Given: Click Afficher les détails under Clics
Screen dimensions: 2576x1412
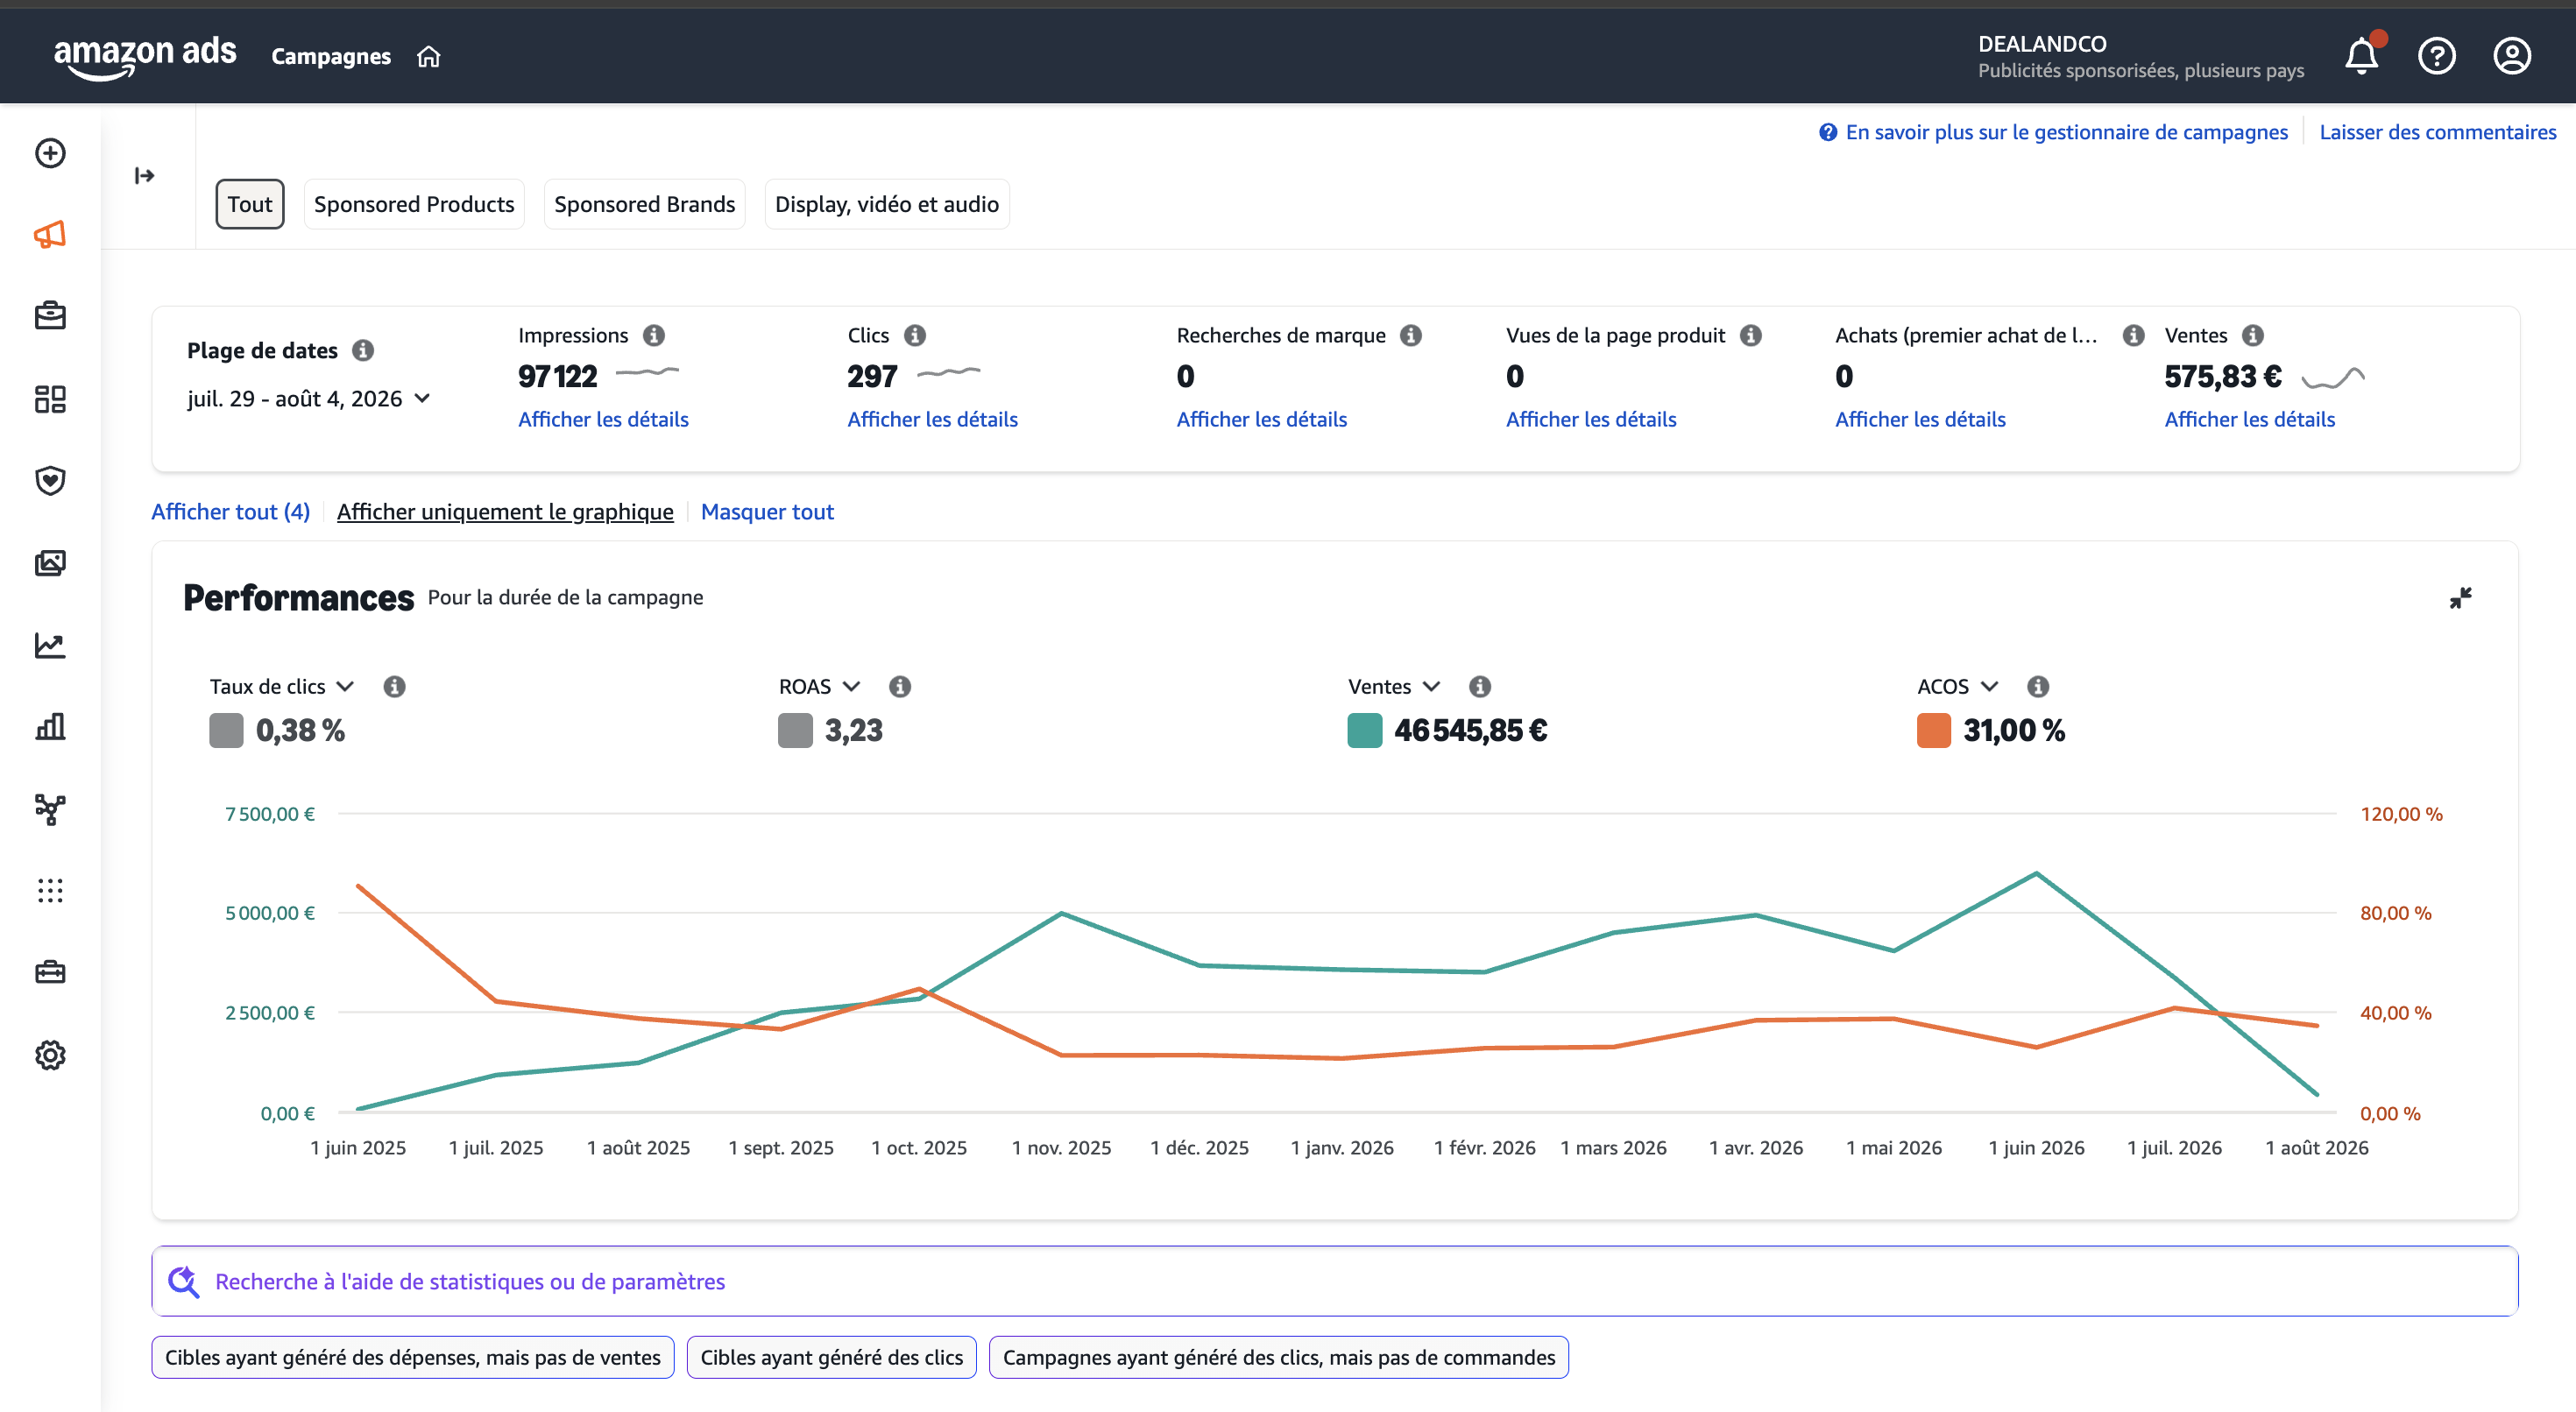Looking at the screenshot, I should pos(932,419).
